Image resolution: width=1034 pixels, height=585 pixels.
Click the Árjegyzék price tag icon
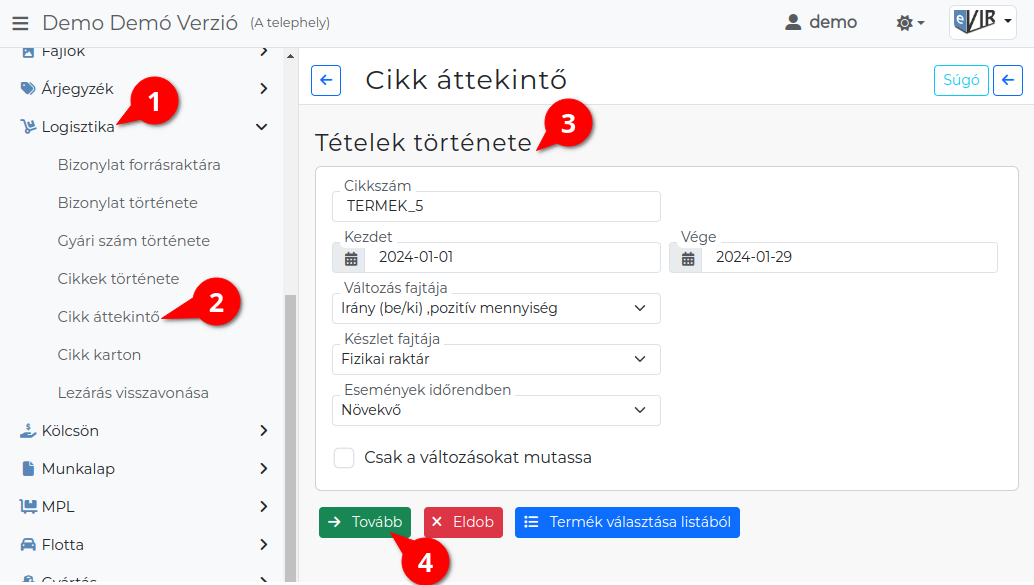[x=28, y=88]
